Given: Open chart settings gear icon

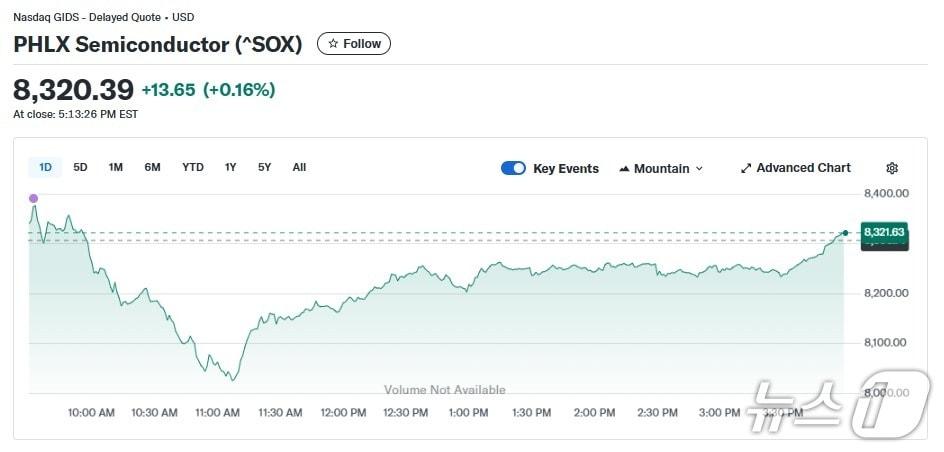Looking at the screenshot, I should point(892,168).
